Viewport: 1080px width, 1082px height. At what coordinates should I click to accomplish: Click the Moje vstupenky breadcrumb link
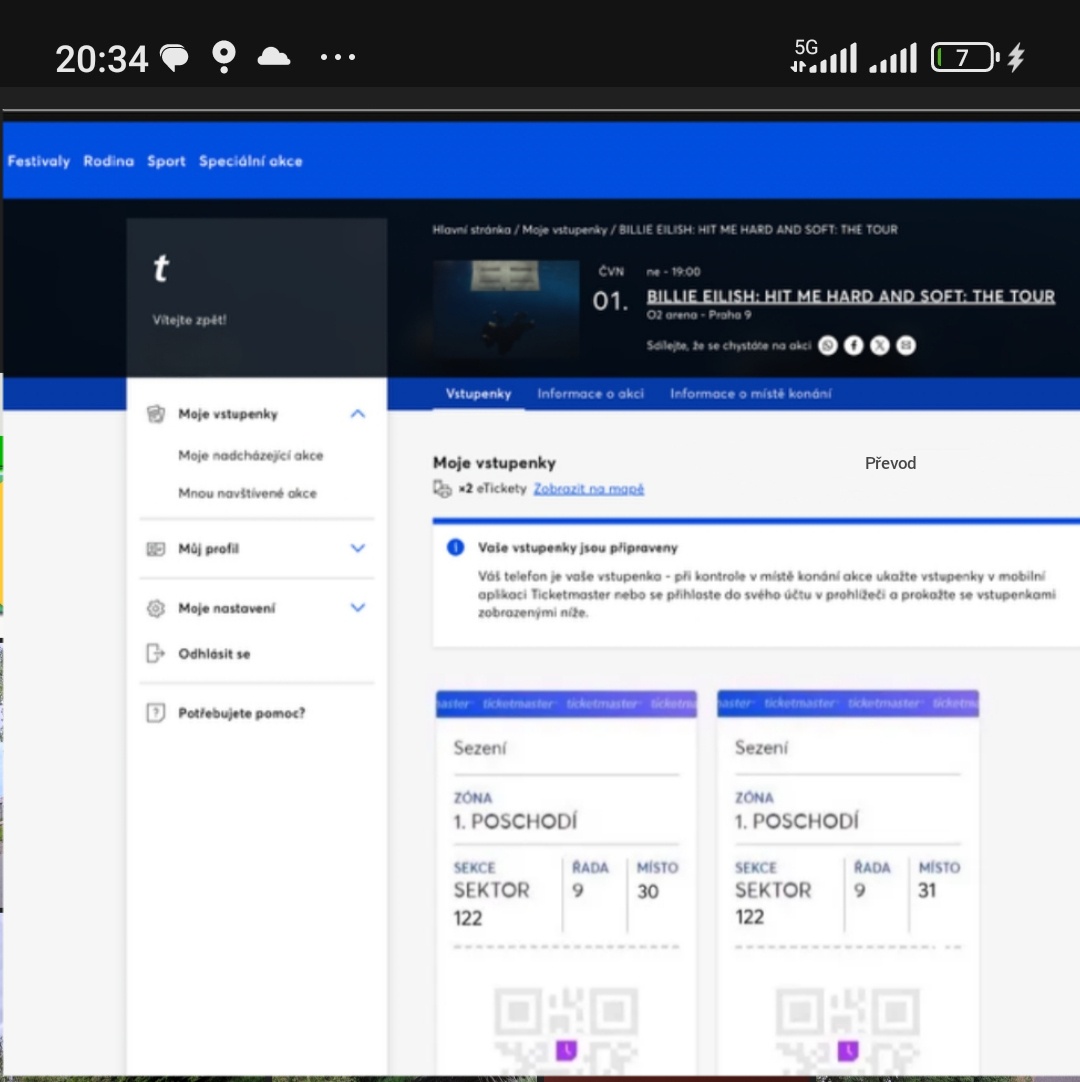tap(564, 229)
